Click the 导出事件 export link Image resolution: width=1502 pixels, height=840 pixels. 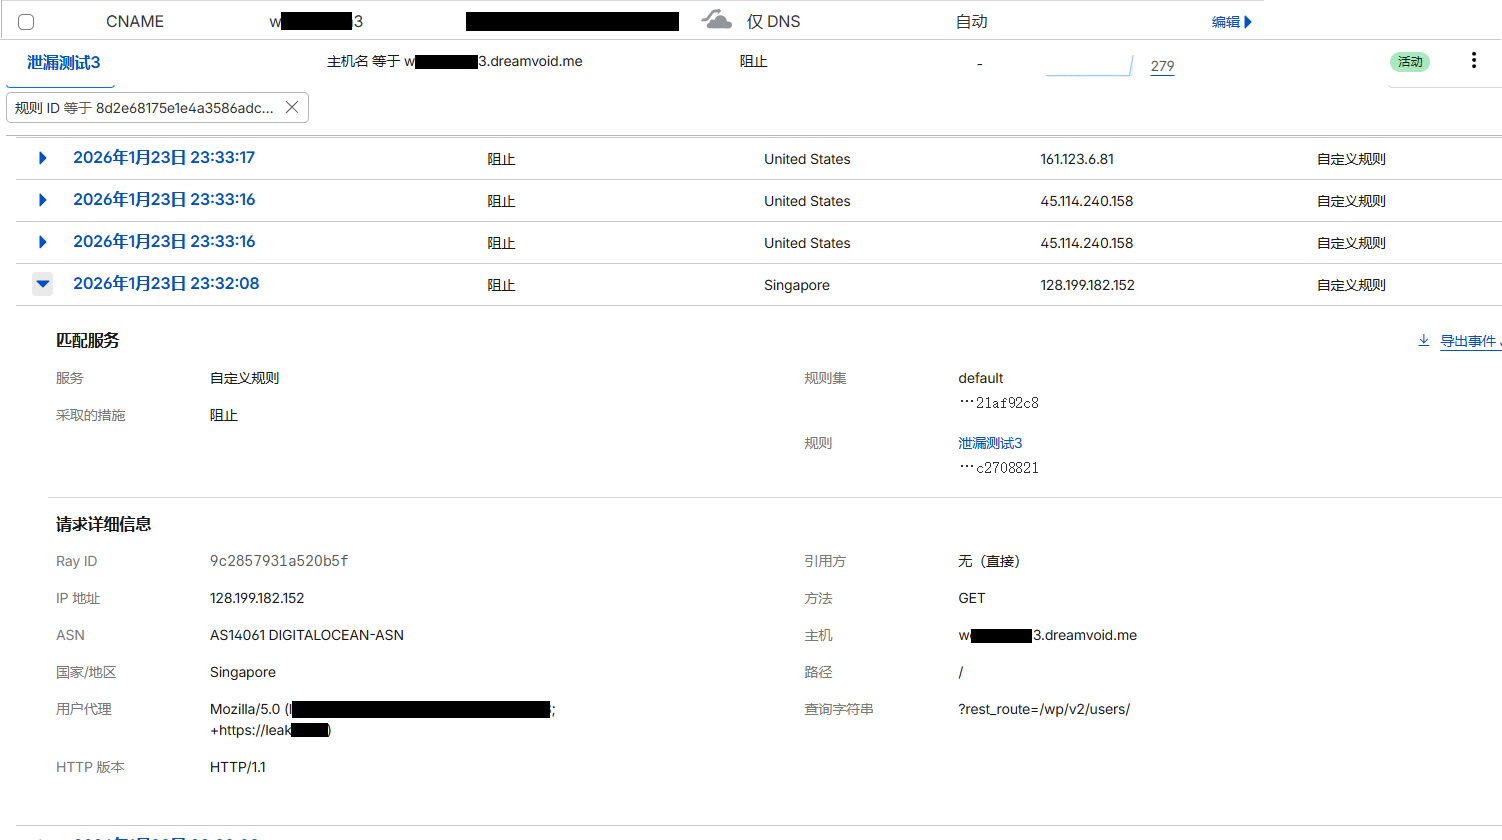tap(1467, 342)
